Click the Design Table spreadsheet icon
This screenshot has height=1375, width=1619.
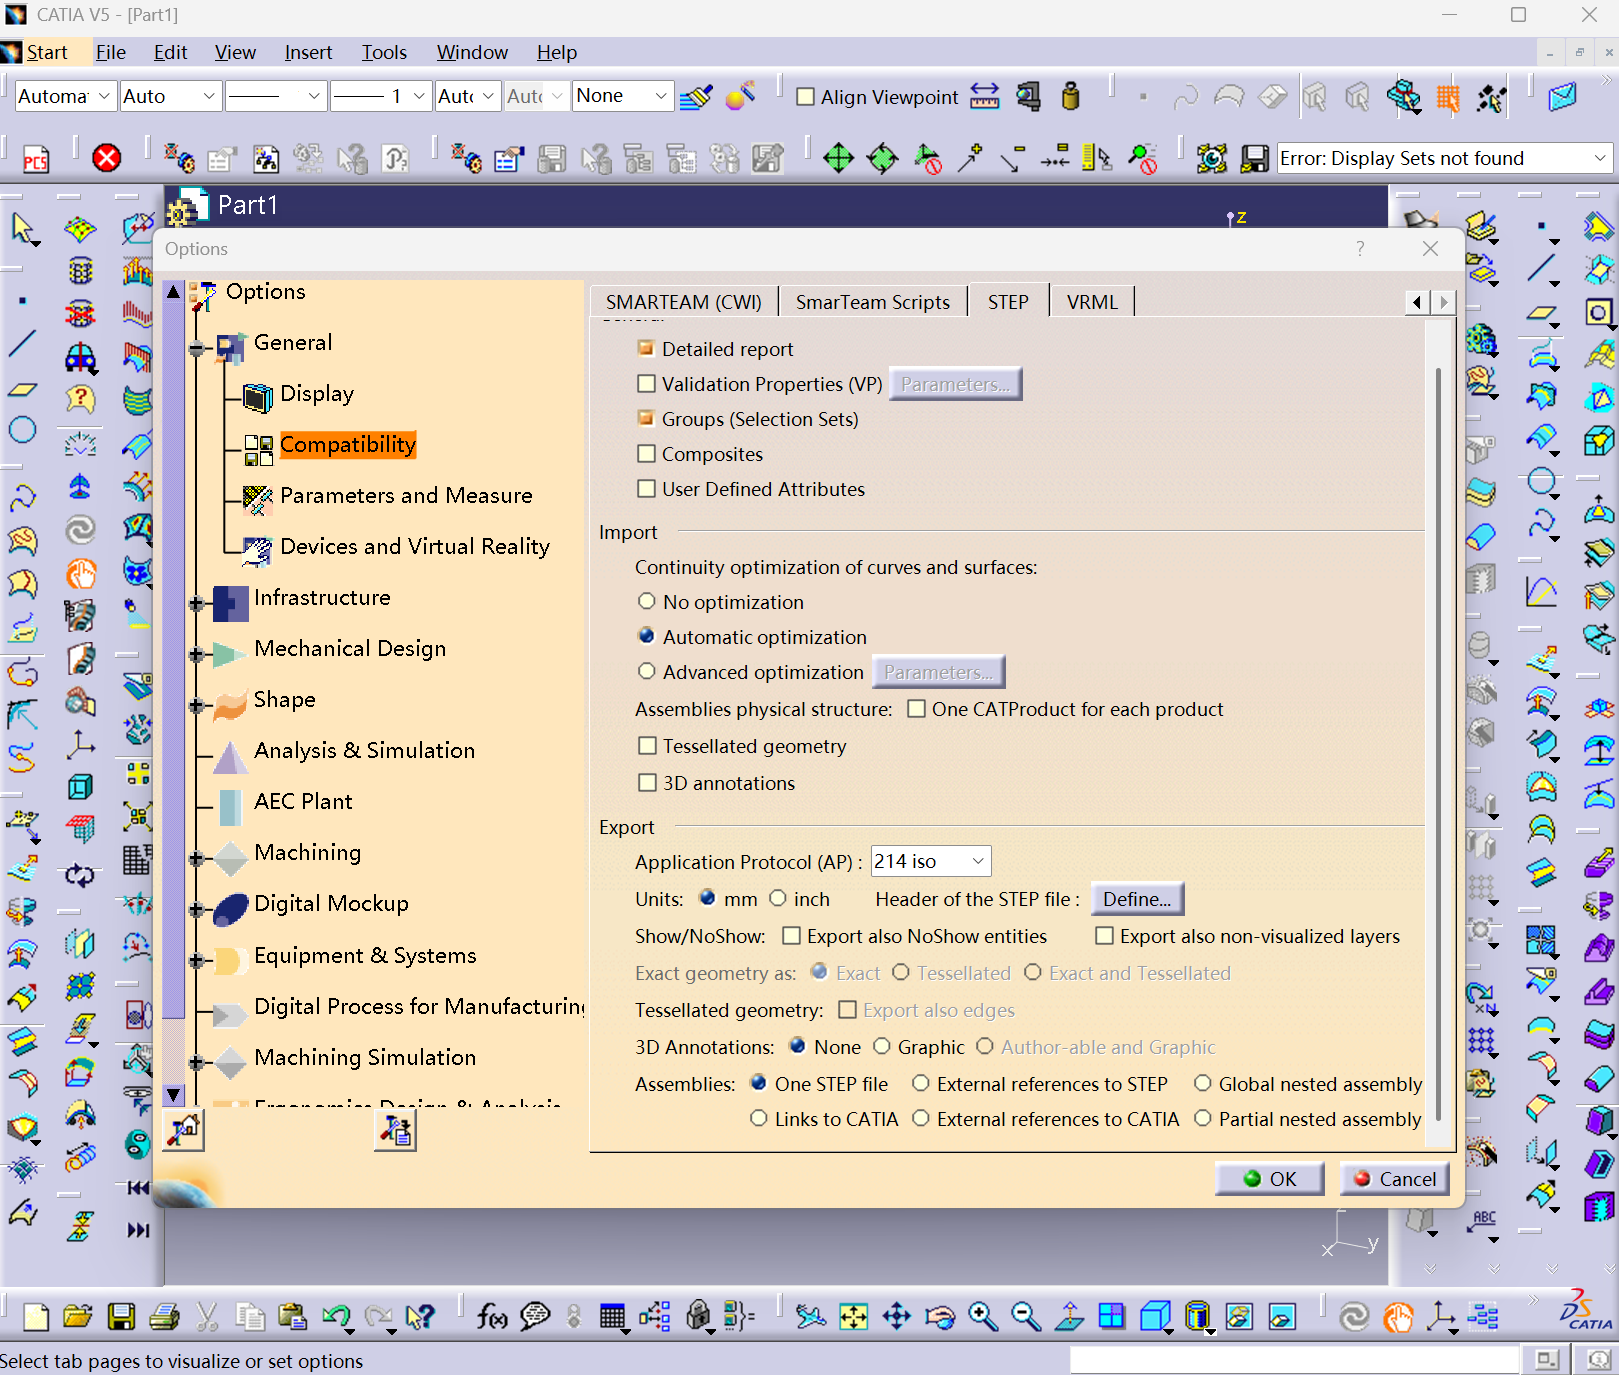(x=612, y=1317)
